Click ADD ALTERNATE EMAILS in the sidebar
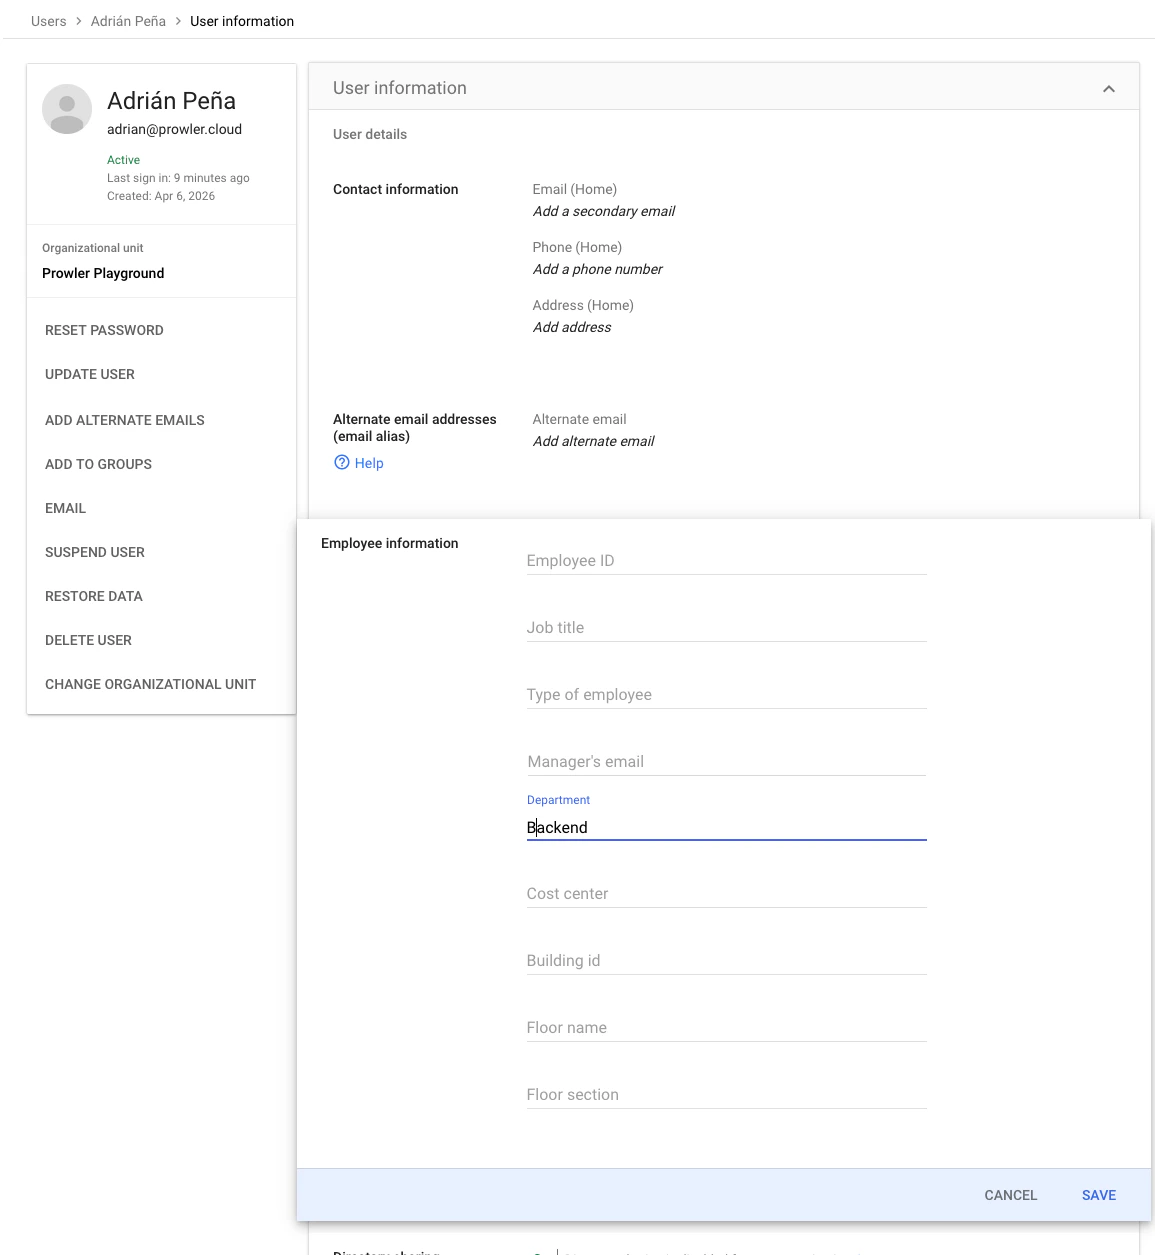Viewport: 1155px width, 1255px height. [124, 420]
